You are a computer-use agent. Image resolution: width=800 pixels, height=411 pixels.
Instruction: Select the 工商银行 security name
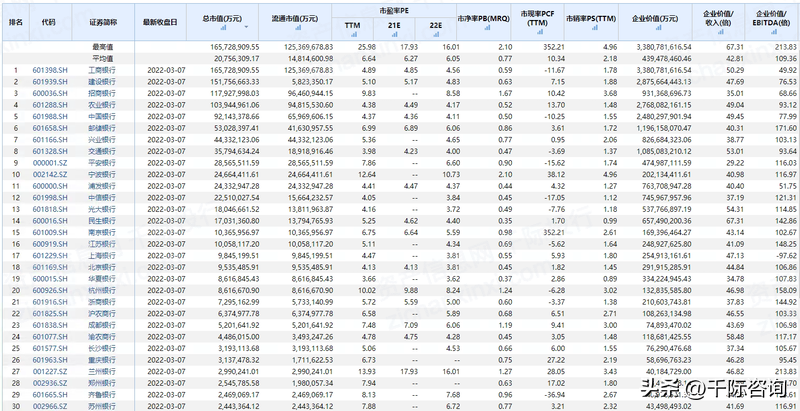point(102,70)
